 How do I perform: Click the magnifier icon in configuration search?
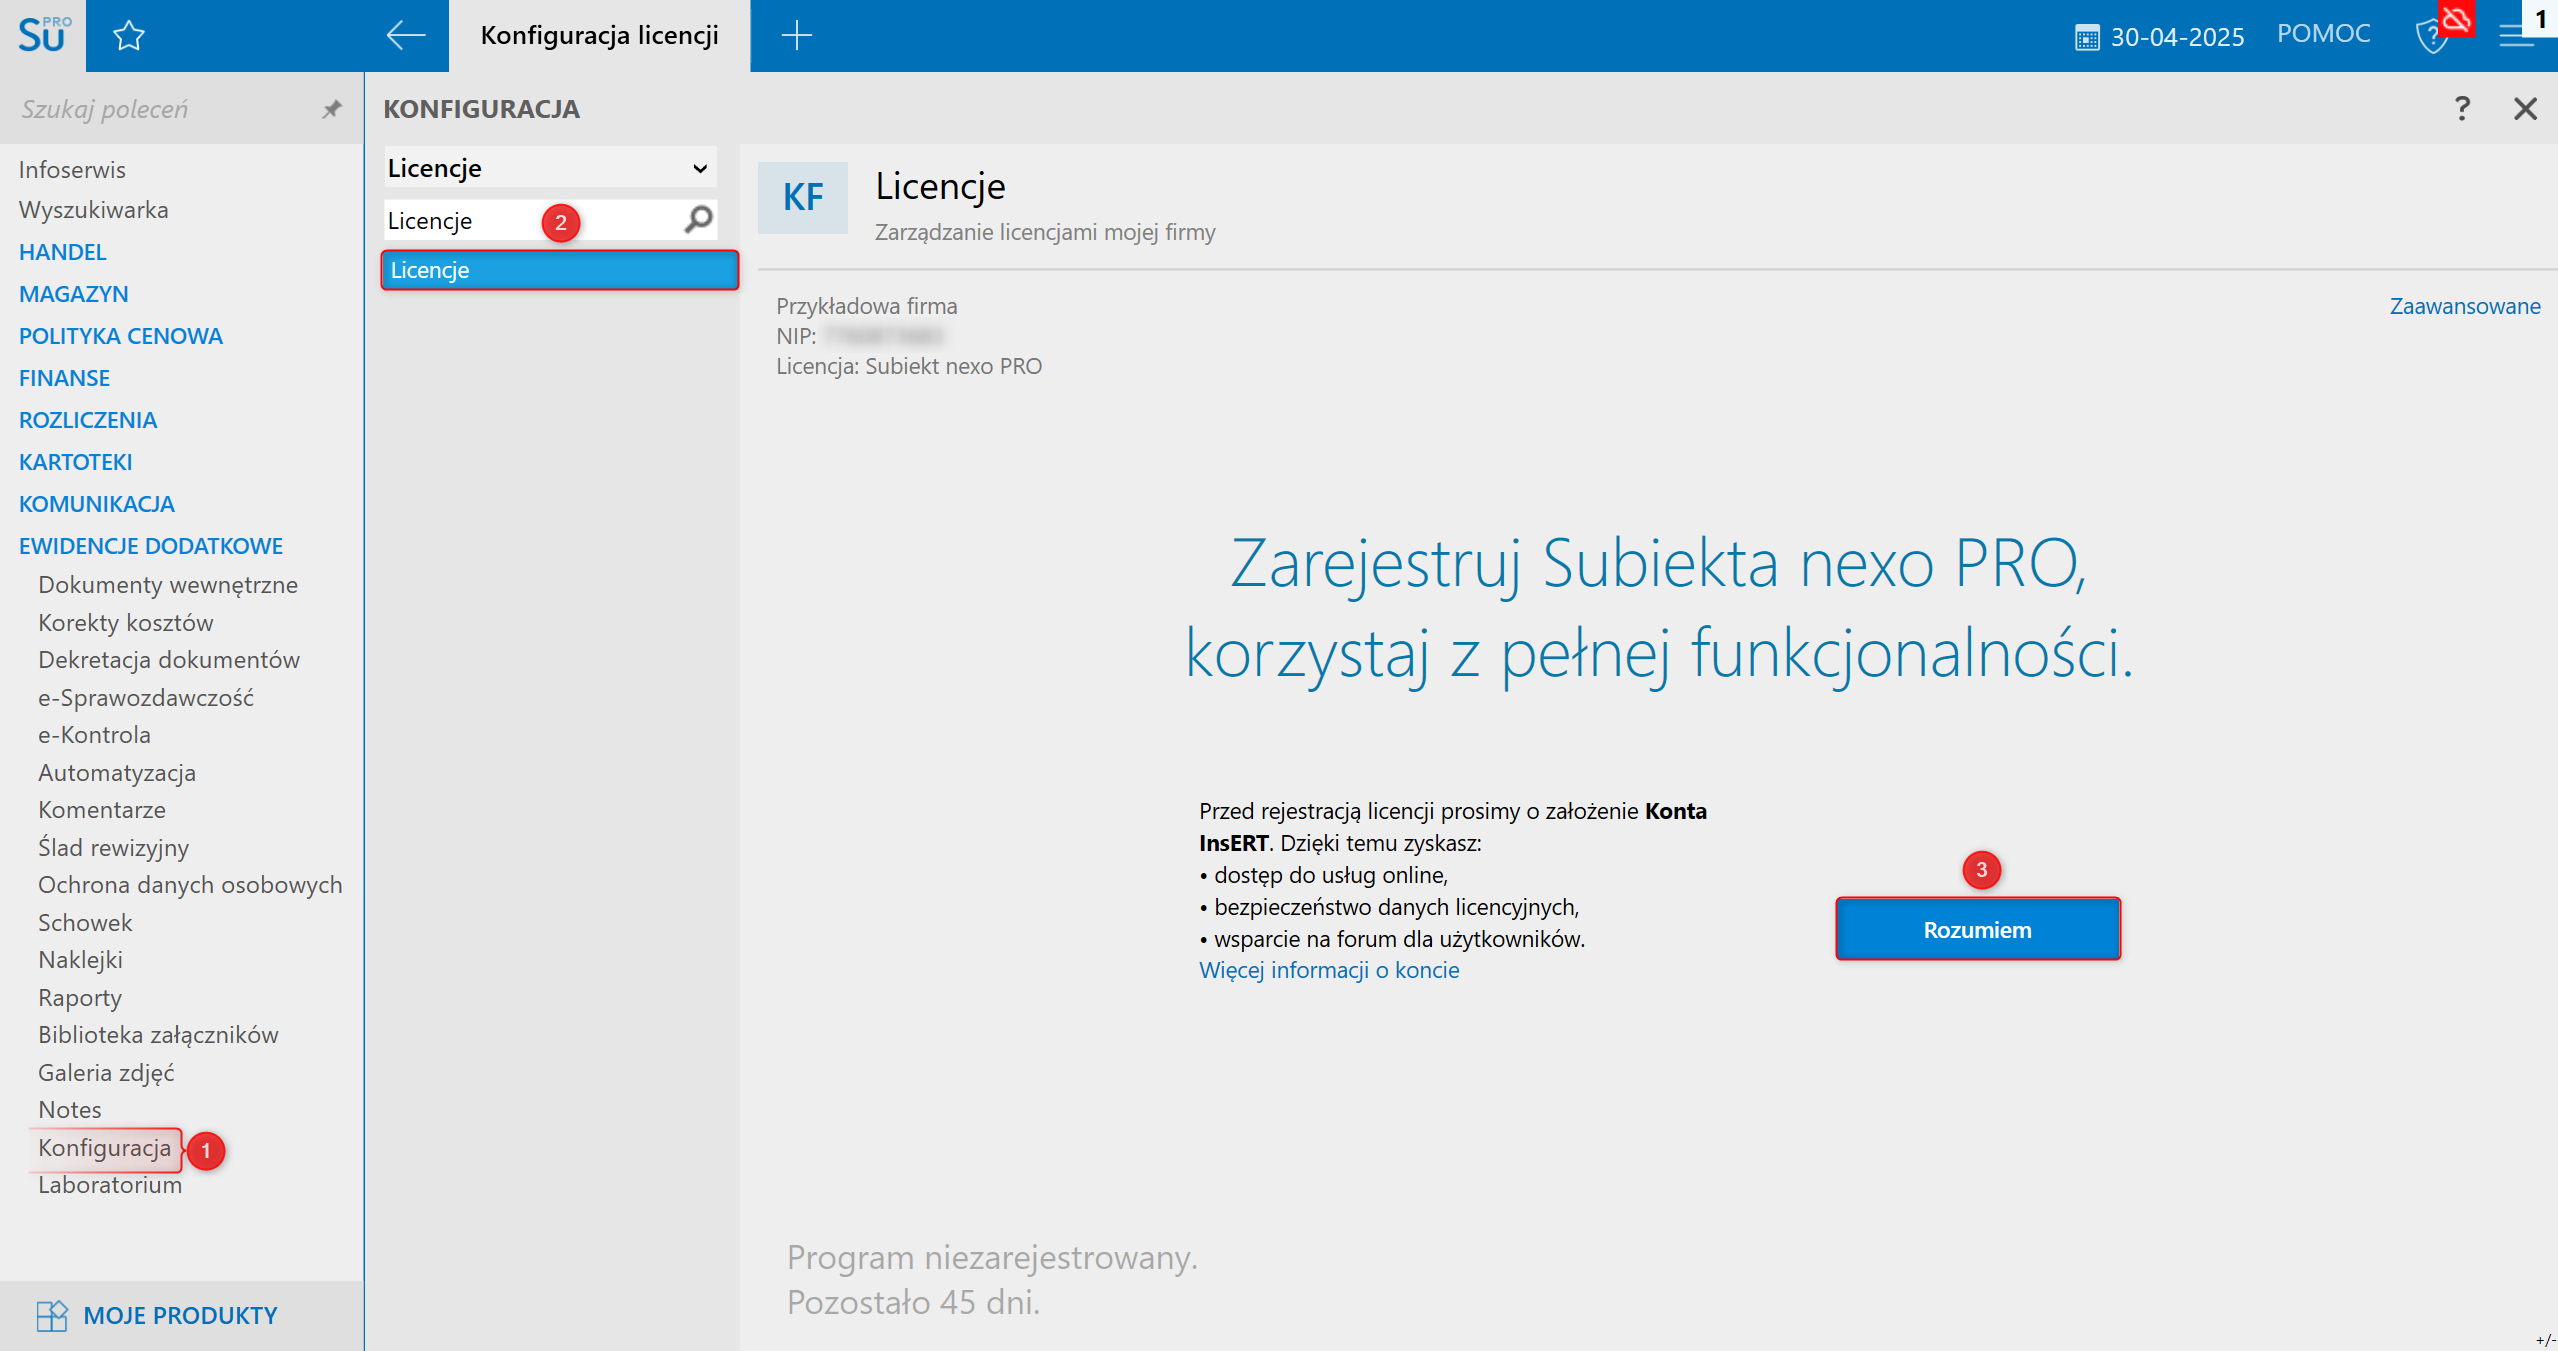pyautogui.click(x=699, y=219)
